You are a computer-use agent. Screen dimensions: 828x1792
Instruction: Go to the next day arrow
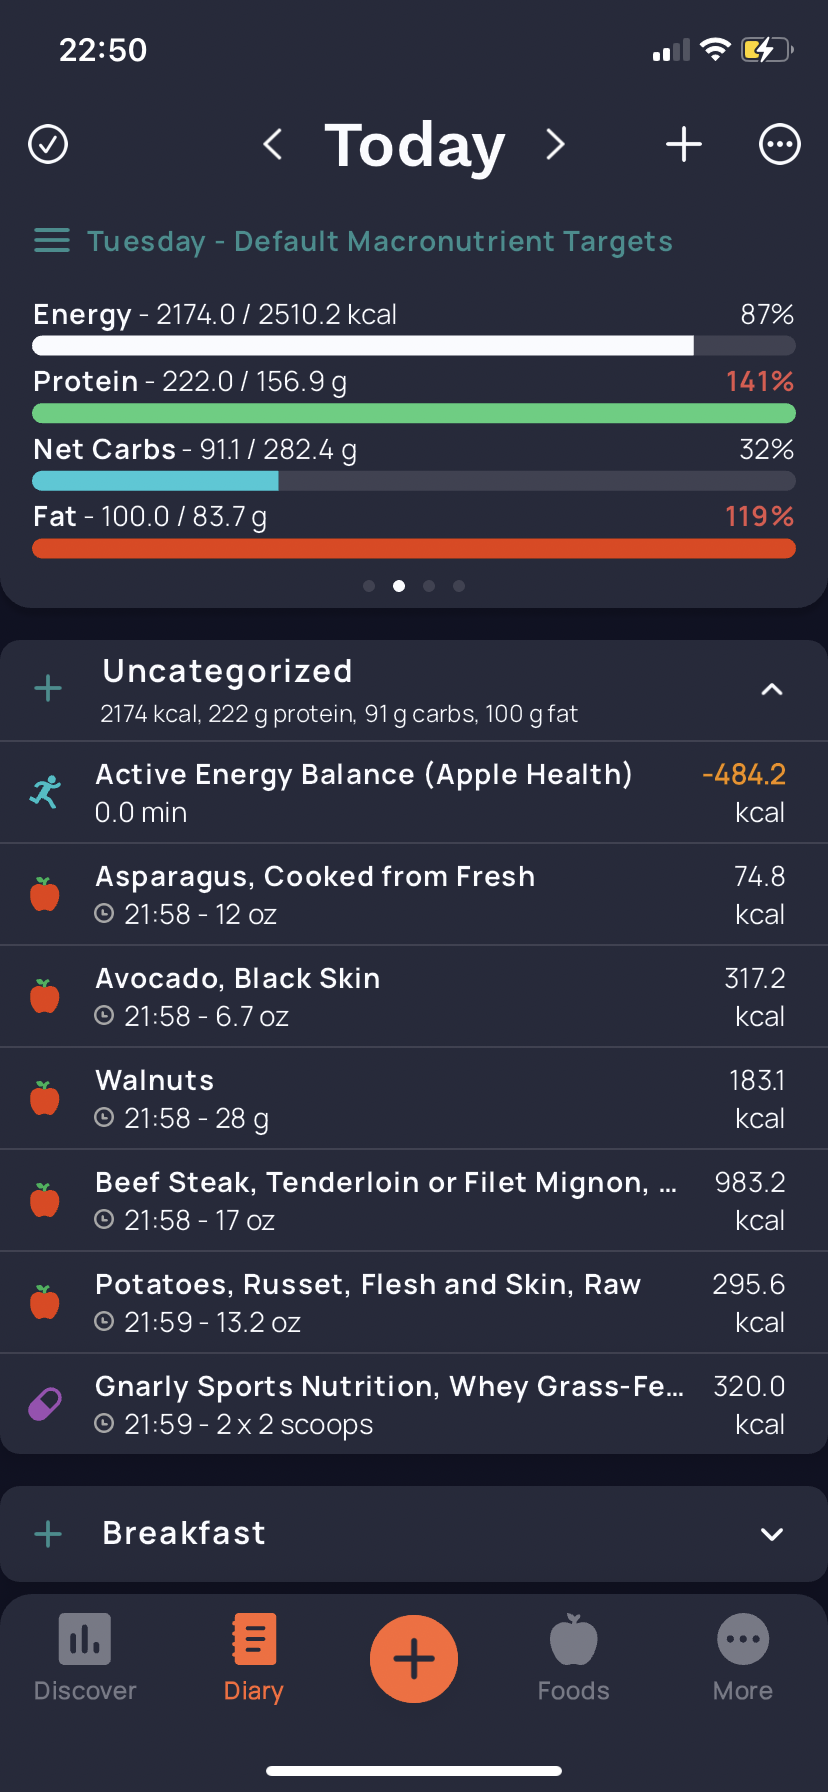pyautogui.click(x=556, y=144)
